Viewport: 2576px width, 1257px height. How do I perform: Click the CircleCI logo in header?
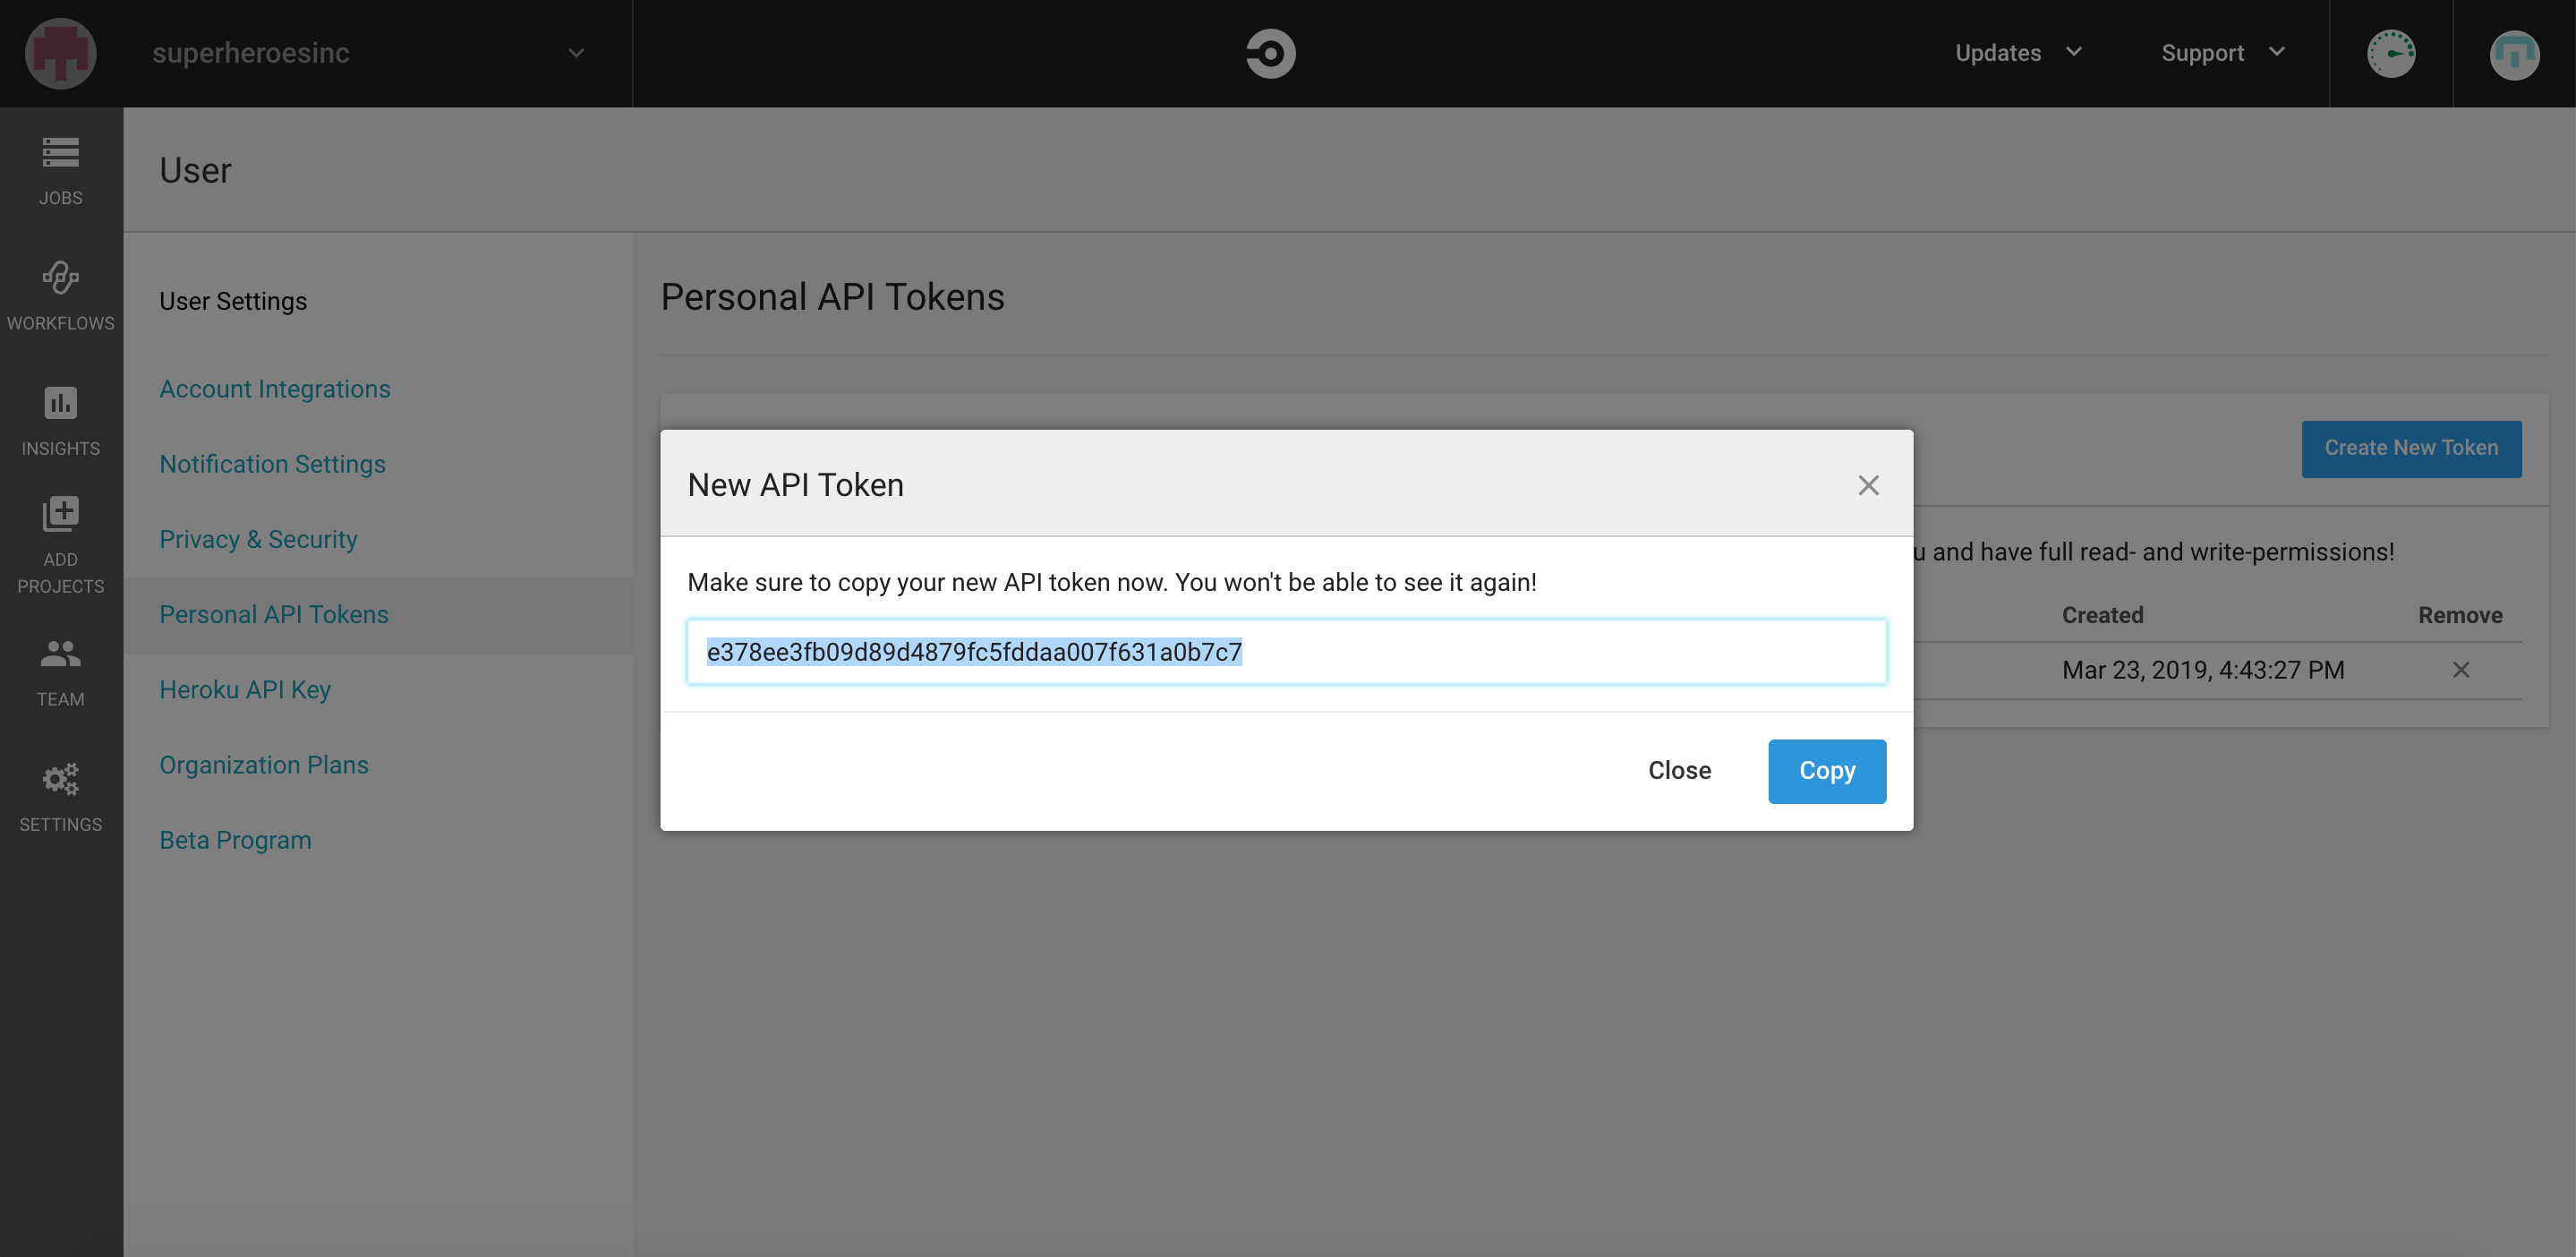click(x=1270, y=53)
